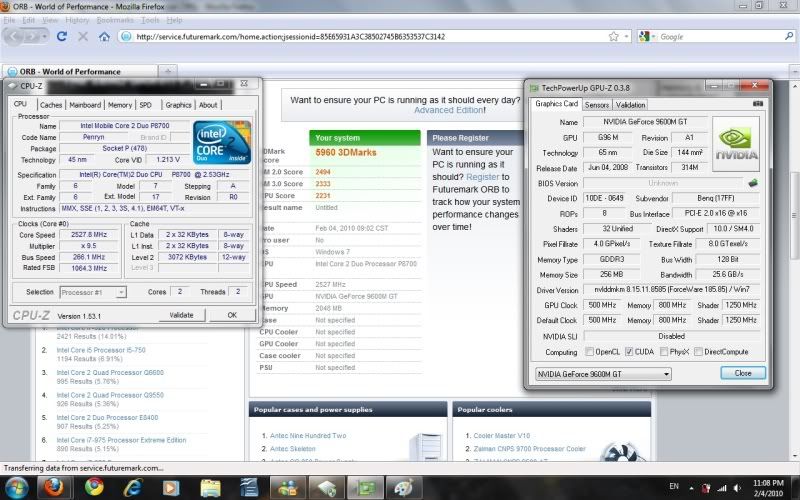Click the EN language indicator in tray
This screenshot has width=800, height=500.
click(674, 486)
